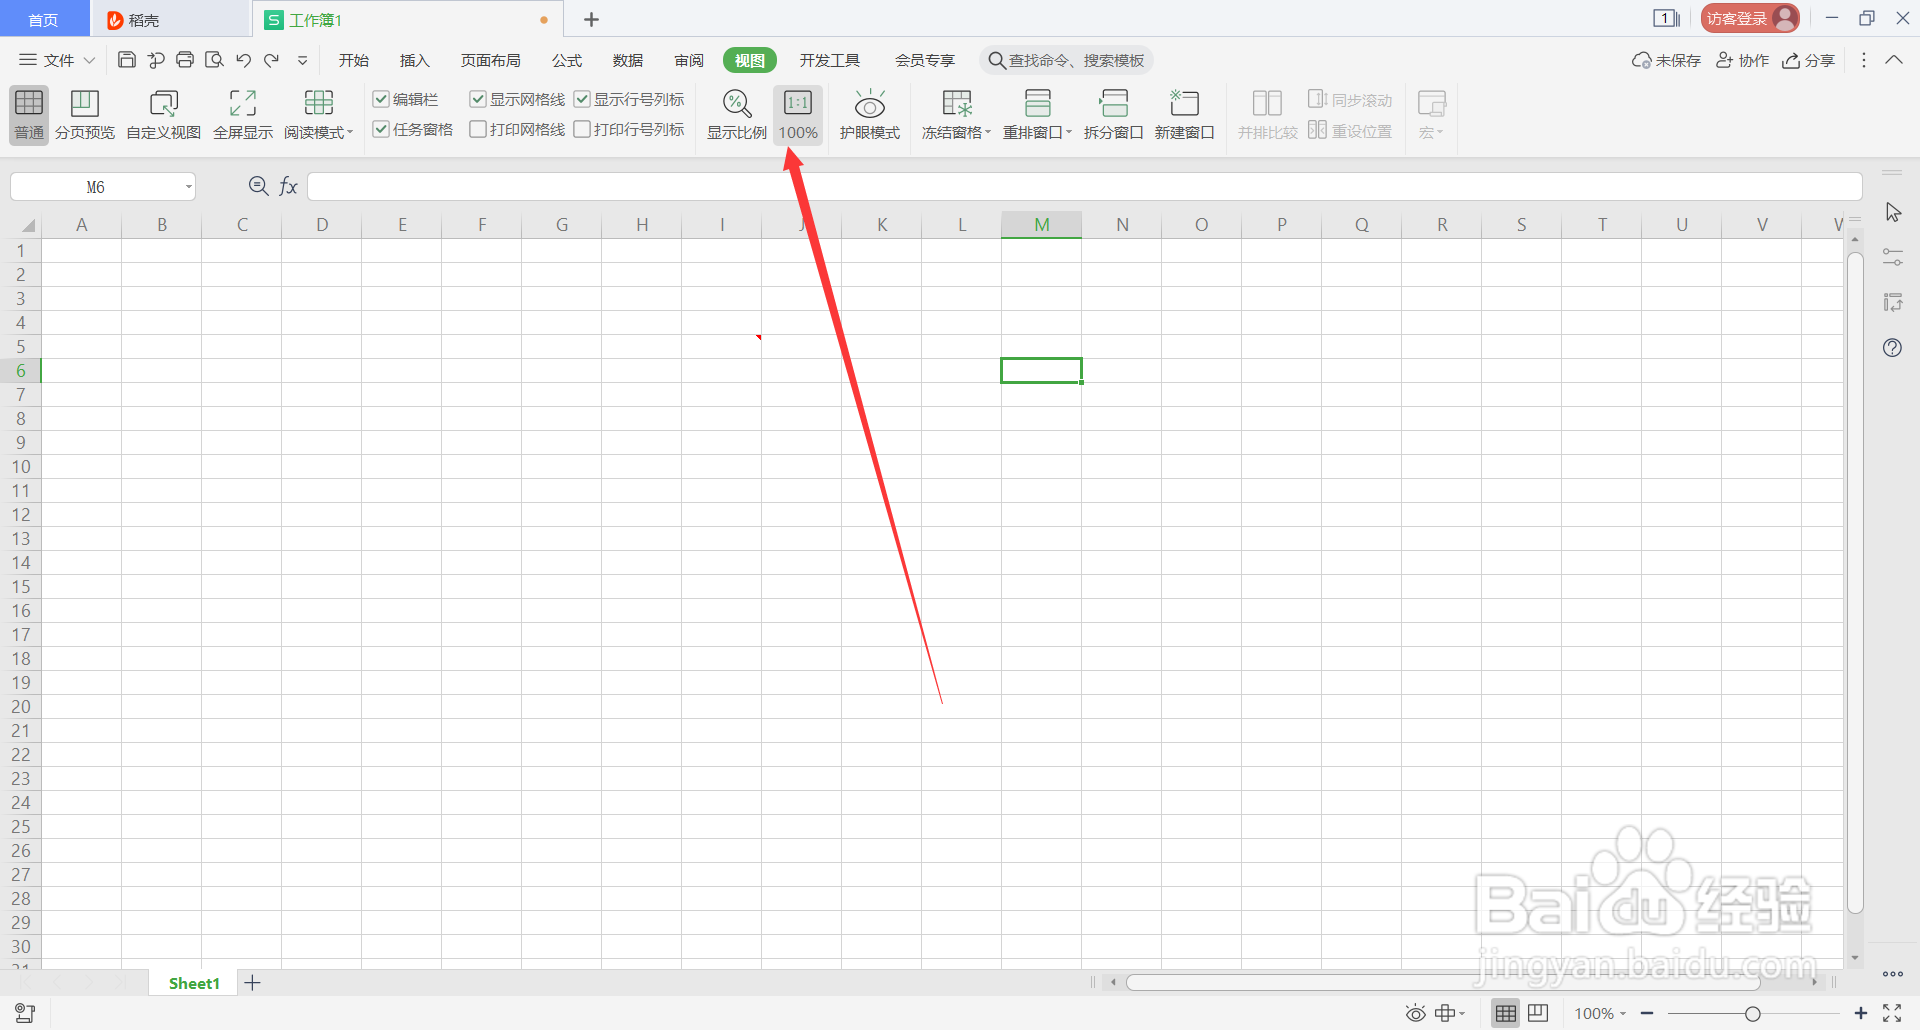Expand the name box dropdown arrow
This screenshot has width=1920, height=1030.
[x=188, y=187]
